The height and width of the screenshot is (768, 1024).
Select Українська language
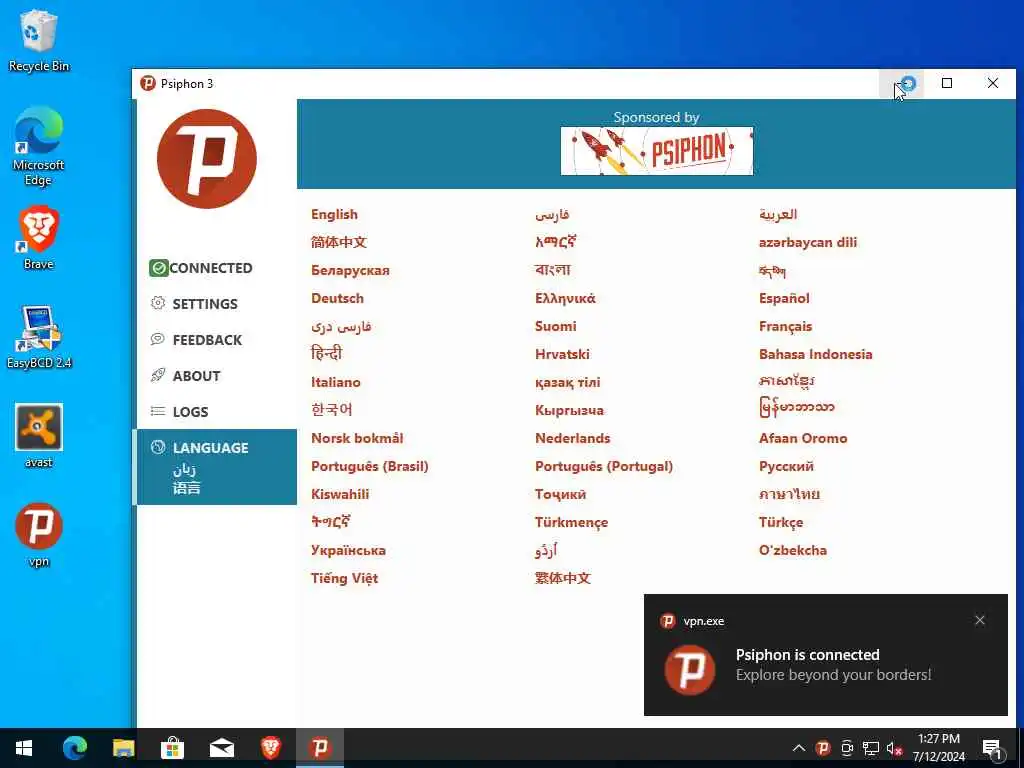pos(348,551)
